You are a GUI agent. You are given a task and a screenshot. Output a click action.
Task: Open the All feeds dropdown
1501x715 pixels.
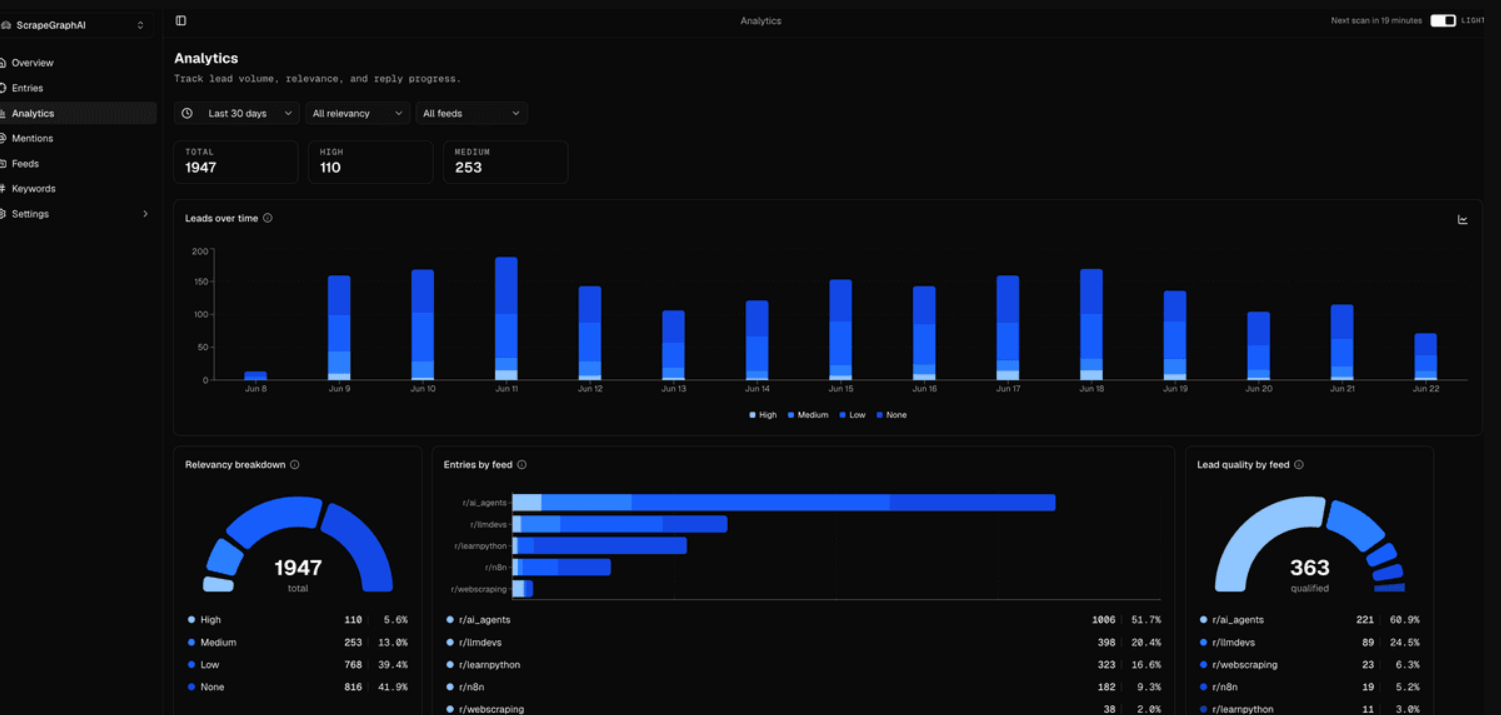coord(471,114)
